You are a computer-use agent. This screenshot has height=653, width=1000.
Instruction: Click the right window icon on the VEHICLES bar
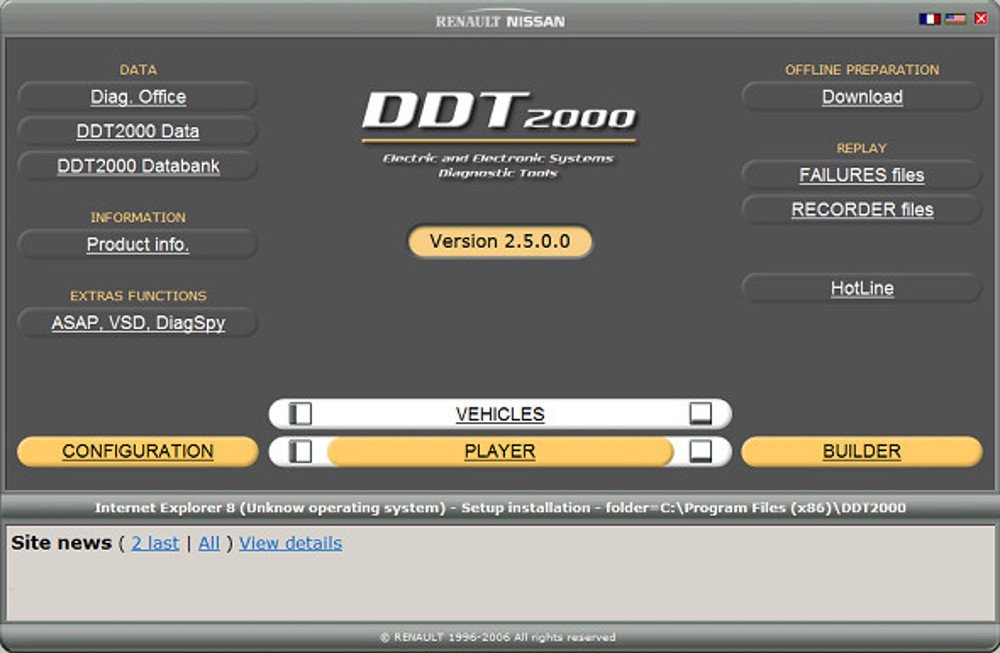700,414
